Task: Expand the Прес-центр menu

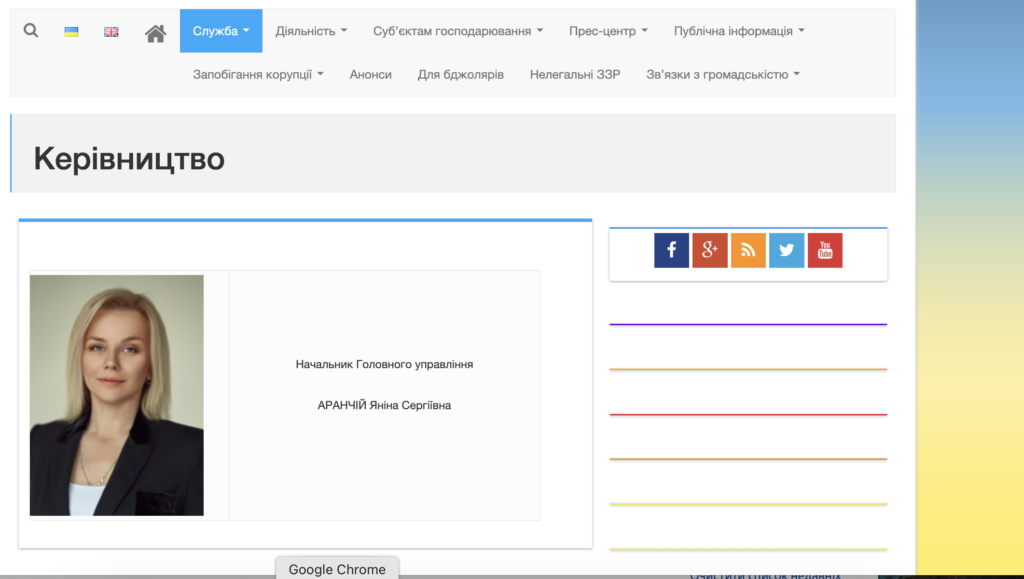Action: pyautogui.click(x=608, y=31)
